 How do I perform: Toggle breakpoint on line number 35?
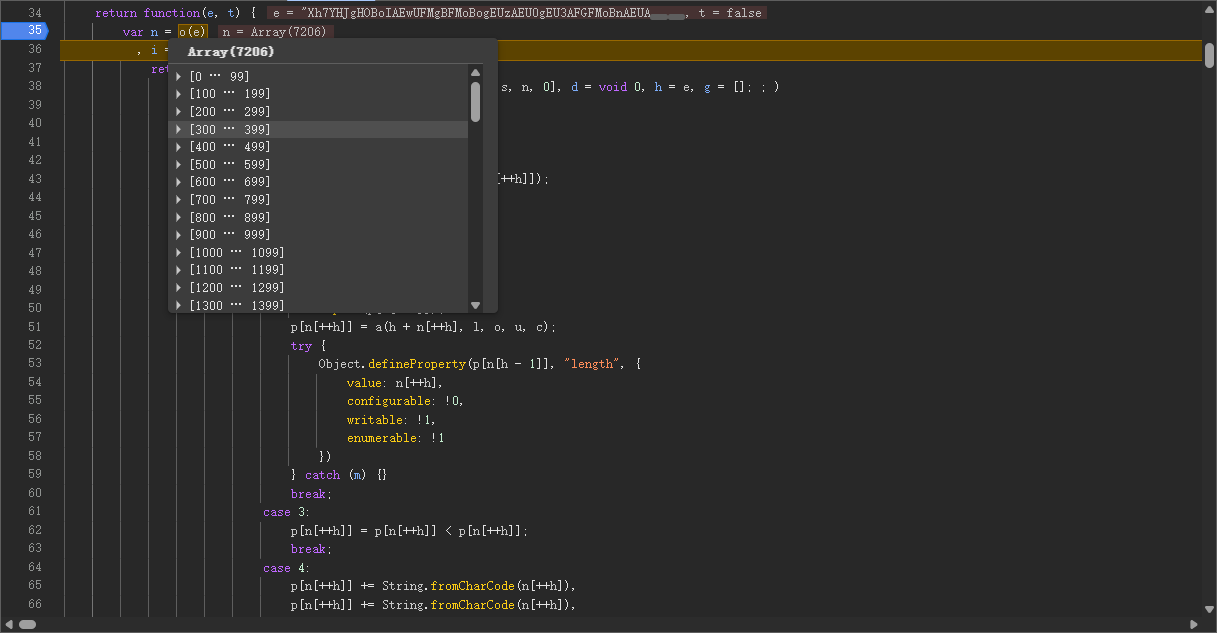(x=35, y=31)
